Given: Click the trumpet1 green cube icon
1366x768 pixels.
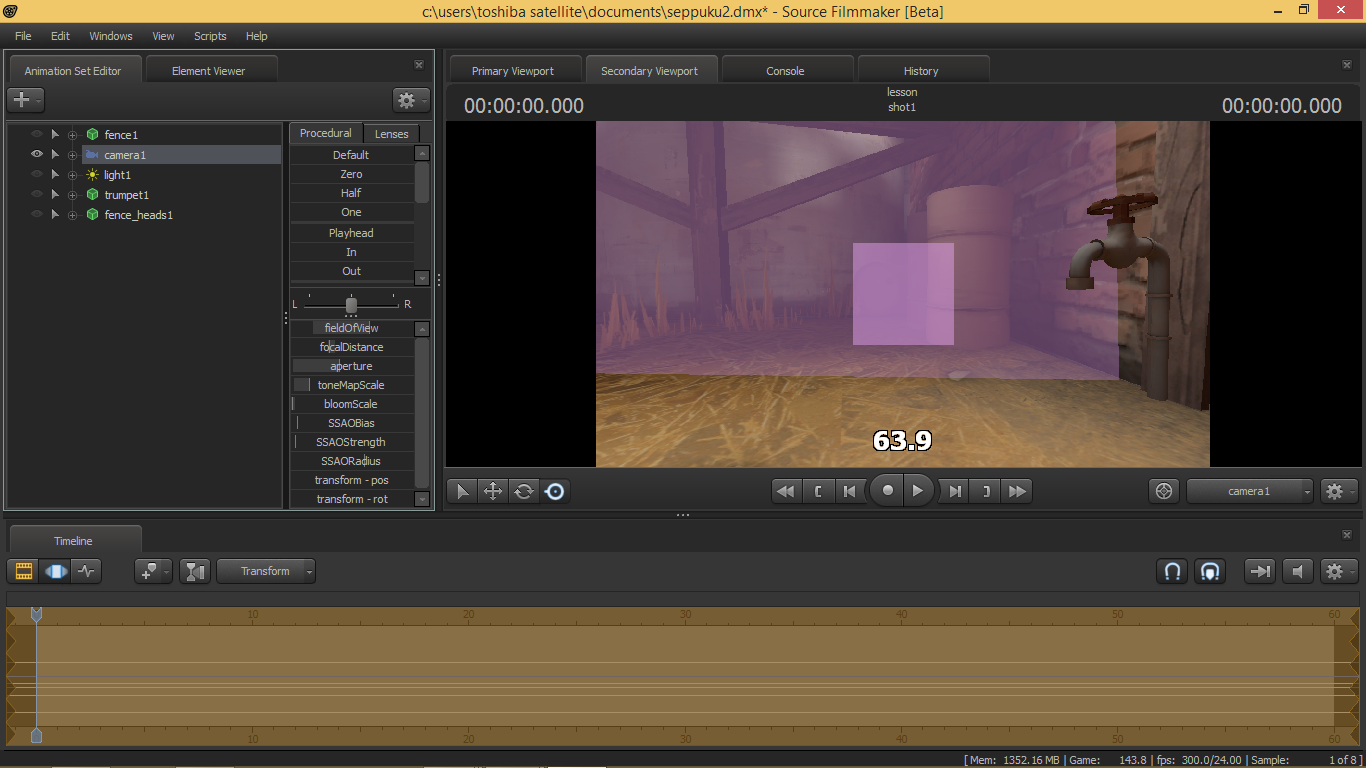Looking at the screenshot, I should click(x=92, y=194).
